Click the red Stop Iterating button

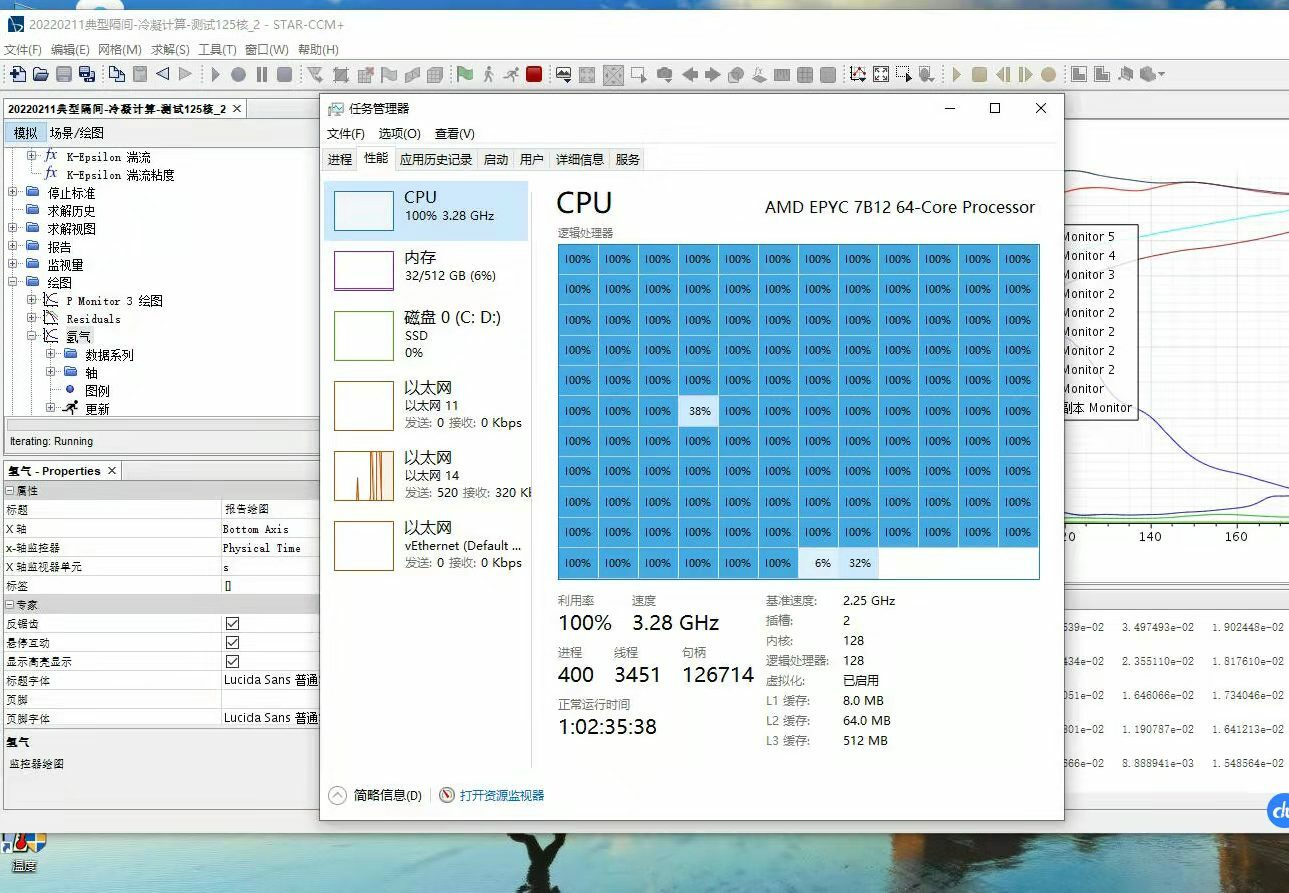pos(534,74)
